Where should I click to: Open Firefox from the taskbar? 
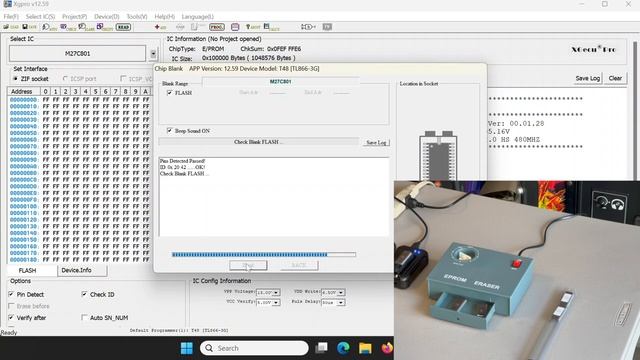point(387,348)
